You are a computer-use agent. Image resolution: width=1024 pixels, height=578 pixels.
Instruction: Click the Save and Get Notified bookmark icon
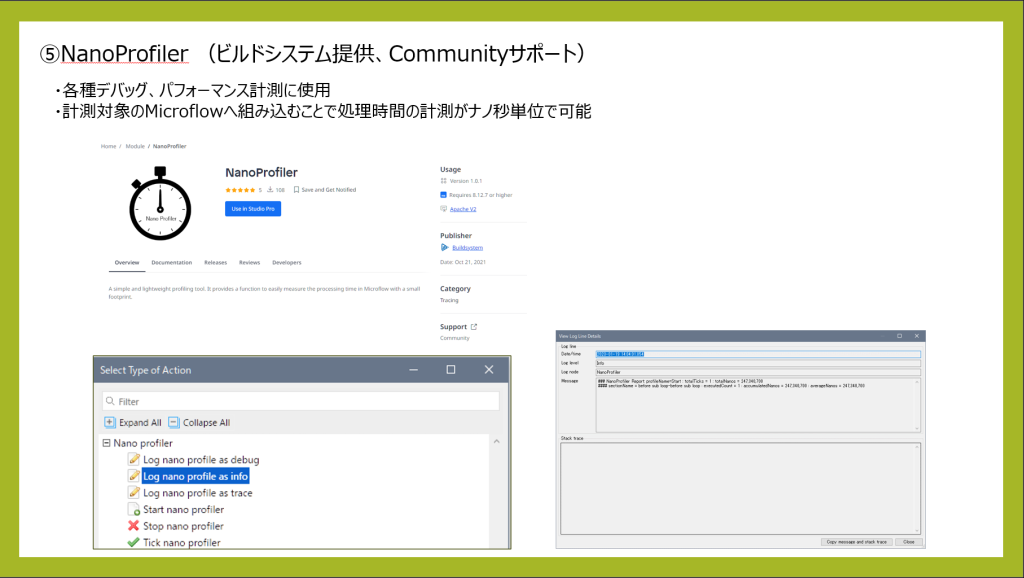pyautogui.click(x=296, y=189)
